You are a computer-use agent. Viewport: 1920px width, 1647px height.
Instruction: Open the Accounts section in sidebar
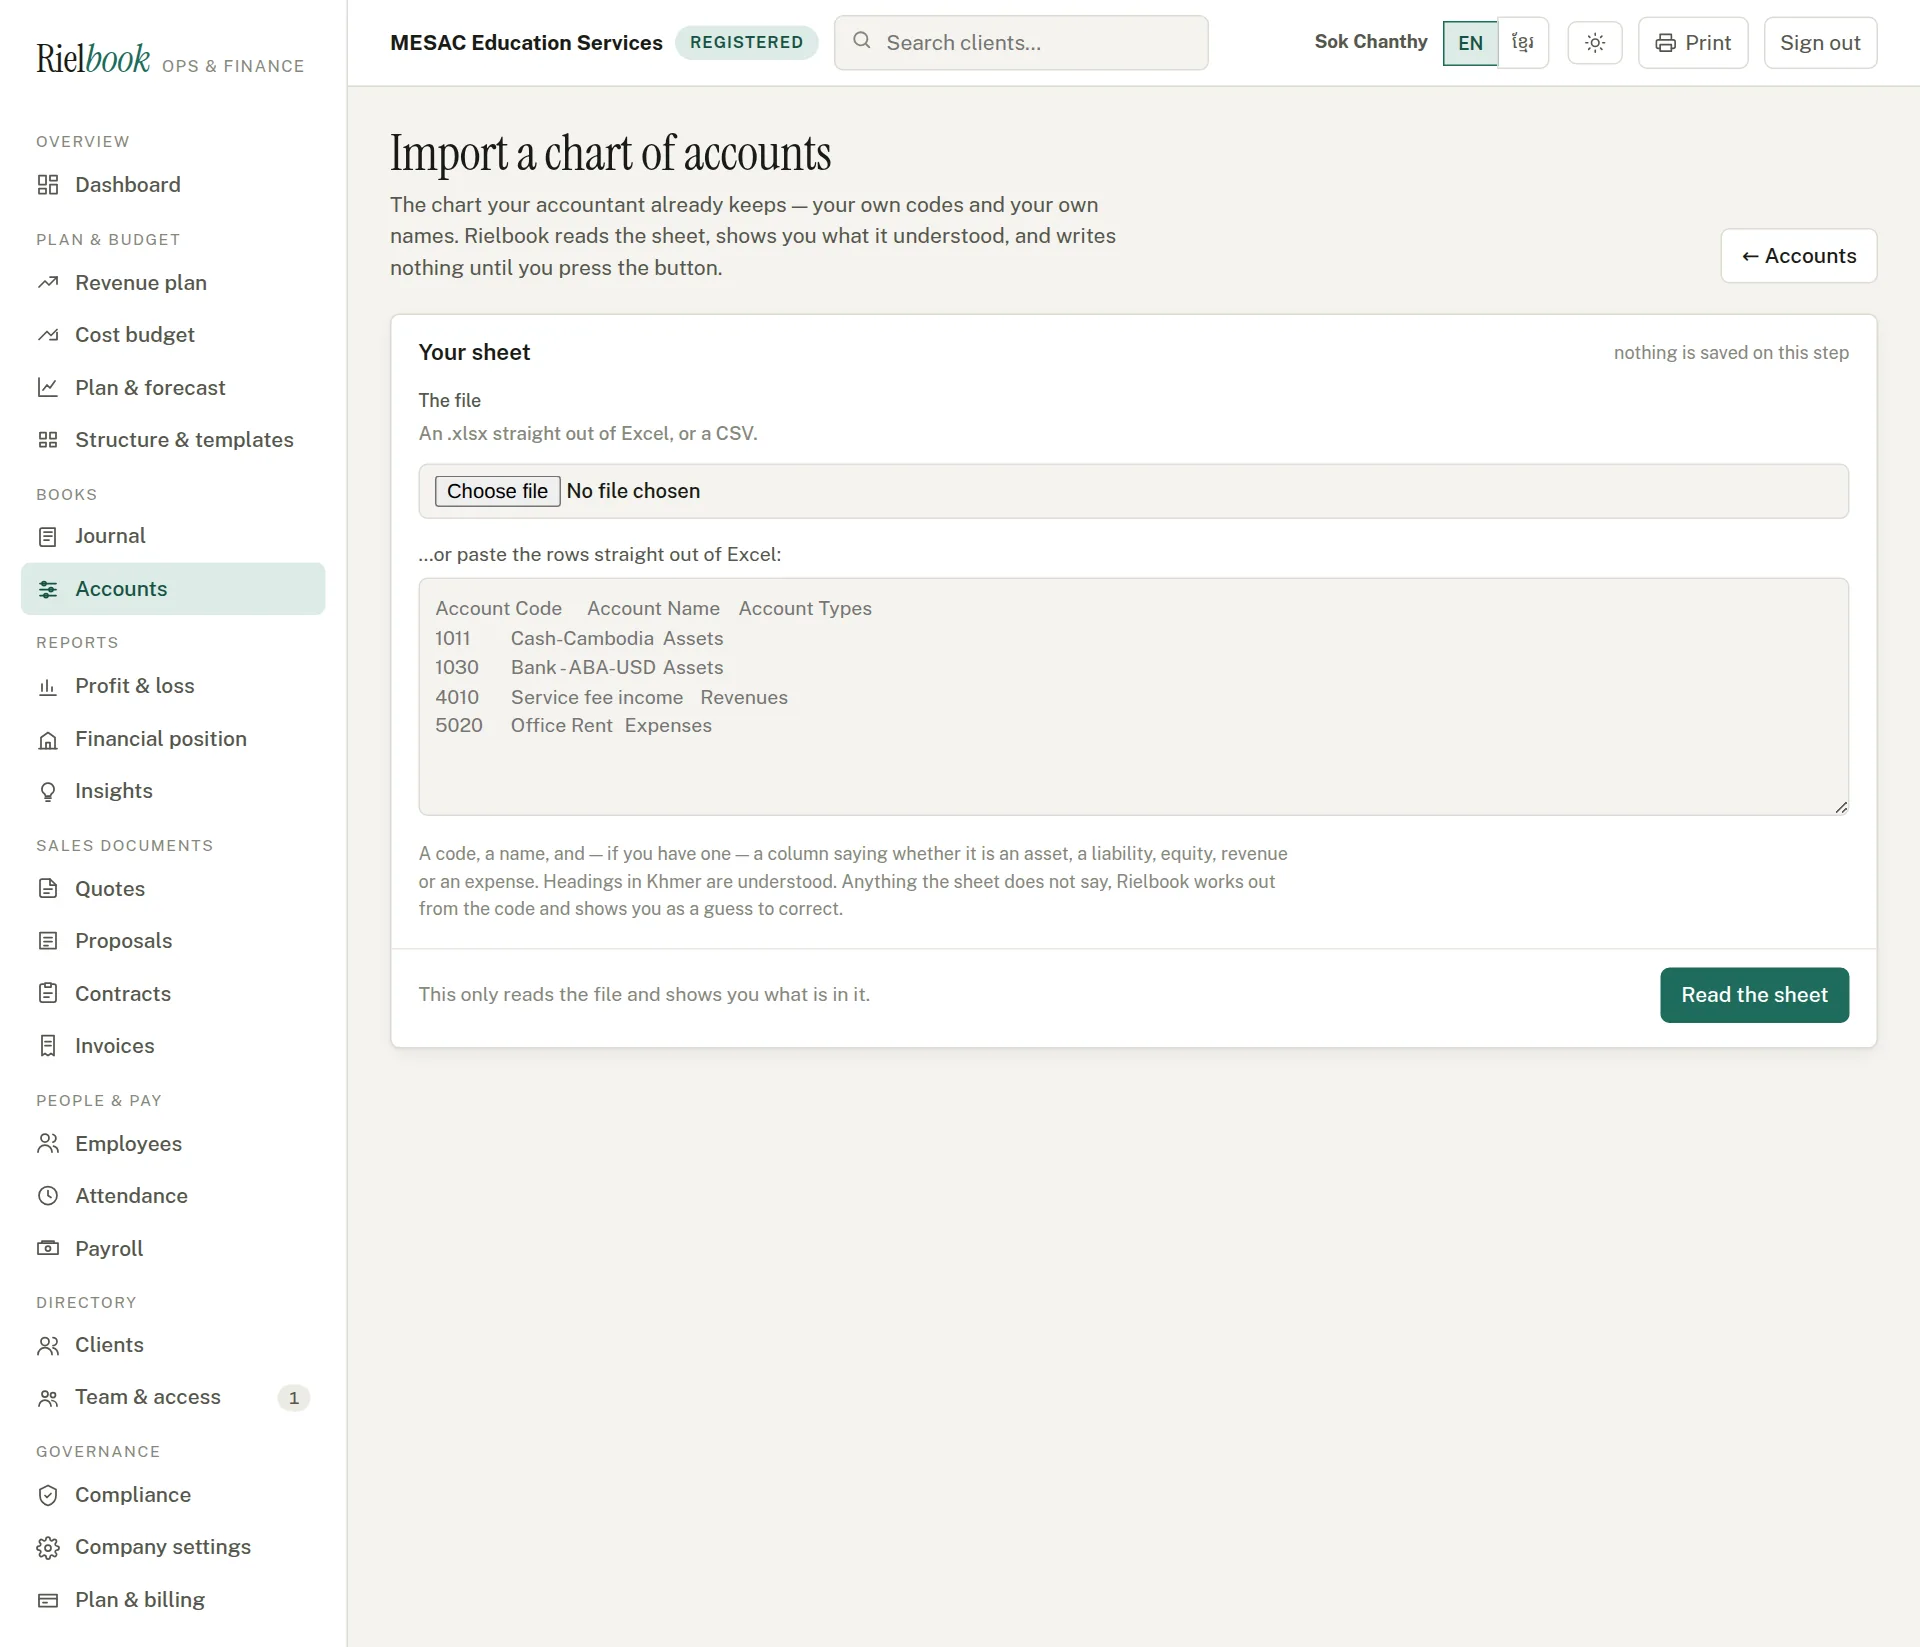click(x=173, y=589)
